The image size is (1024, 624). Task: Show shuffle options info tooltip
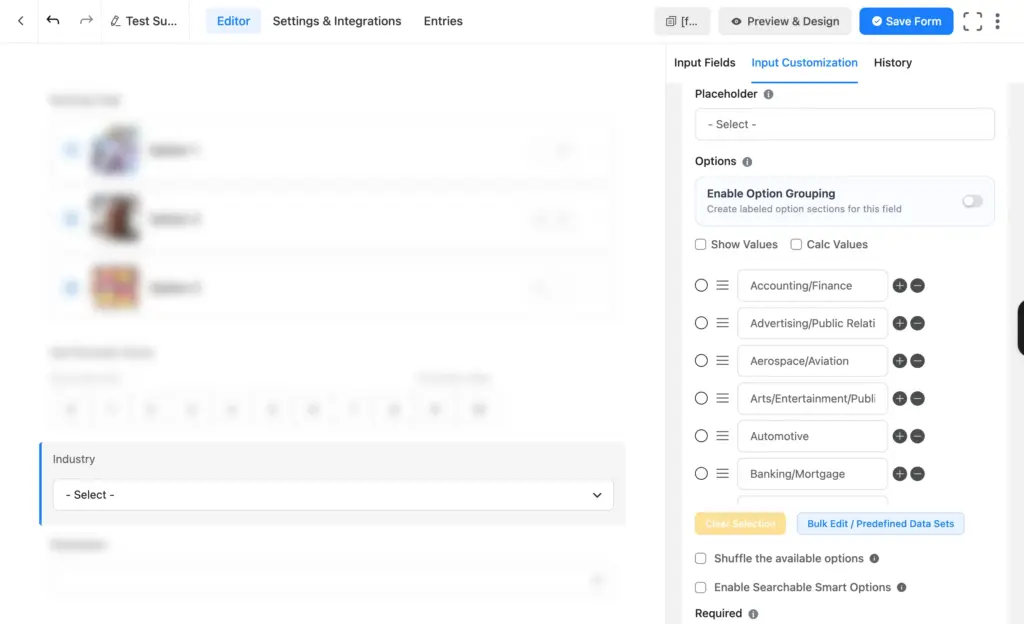874,559
